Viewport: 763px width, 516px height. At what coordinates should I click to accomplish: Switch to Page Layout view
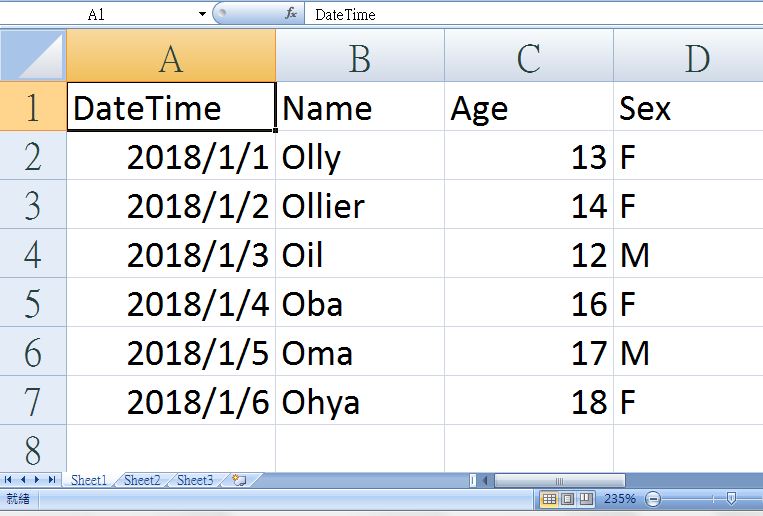(567, 498)
